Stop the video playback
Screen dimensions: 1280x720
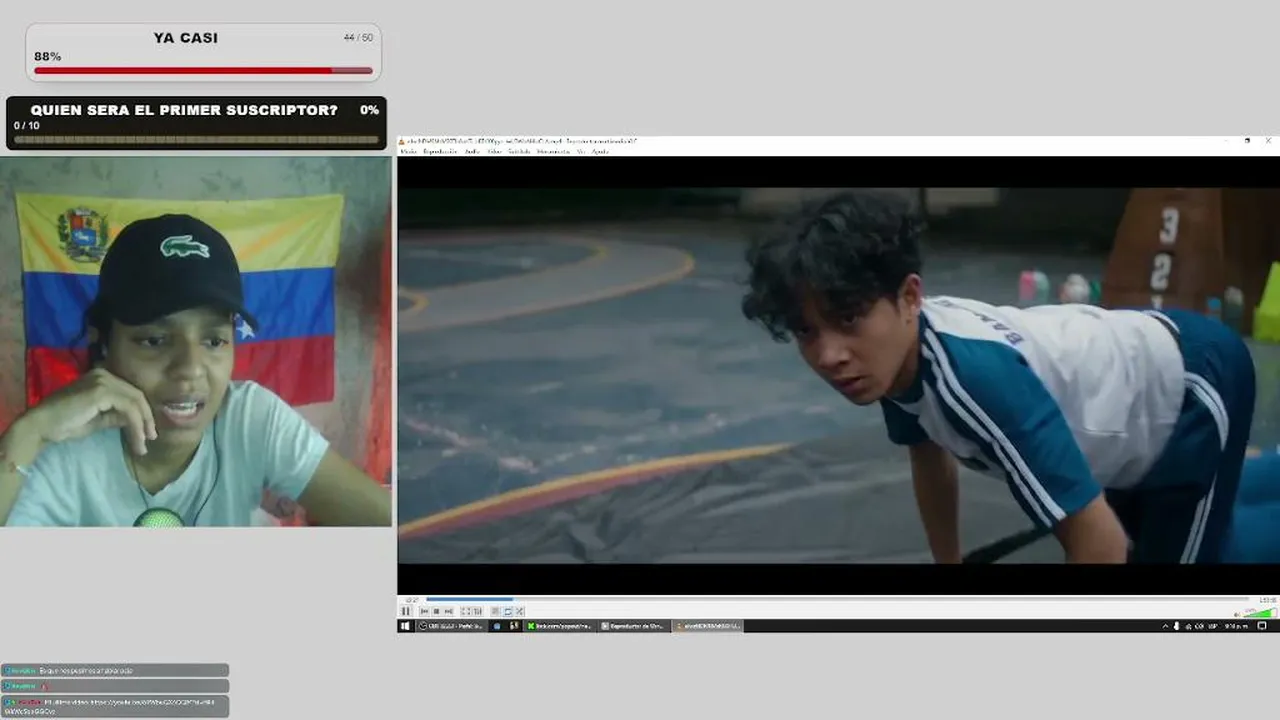click(x=436, y=611)
